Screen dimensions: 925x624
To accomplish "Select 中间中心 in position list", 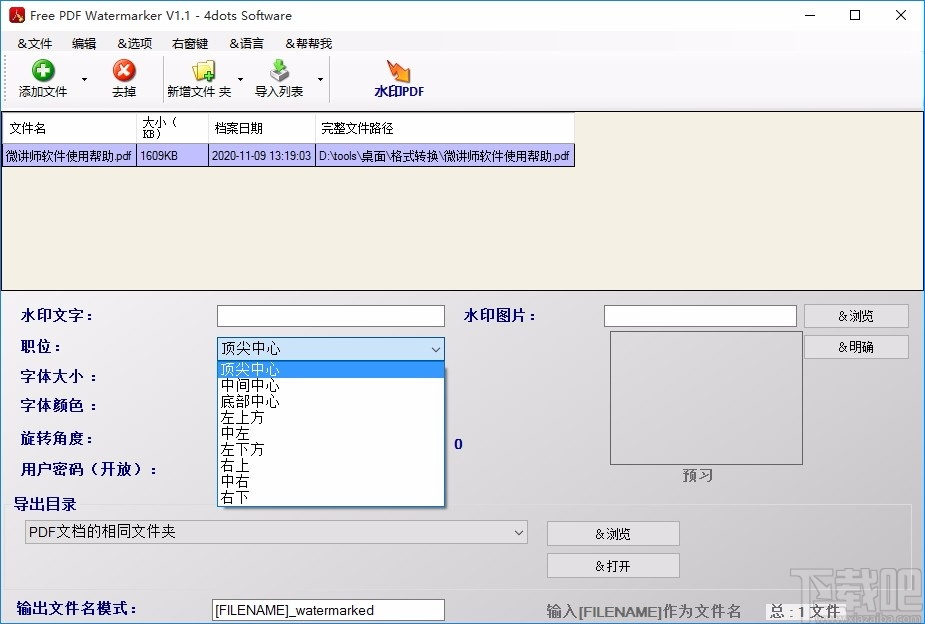I will (330, 386).
